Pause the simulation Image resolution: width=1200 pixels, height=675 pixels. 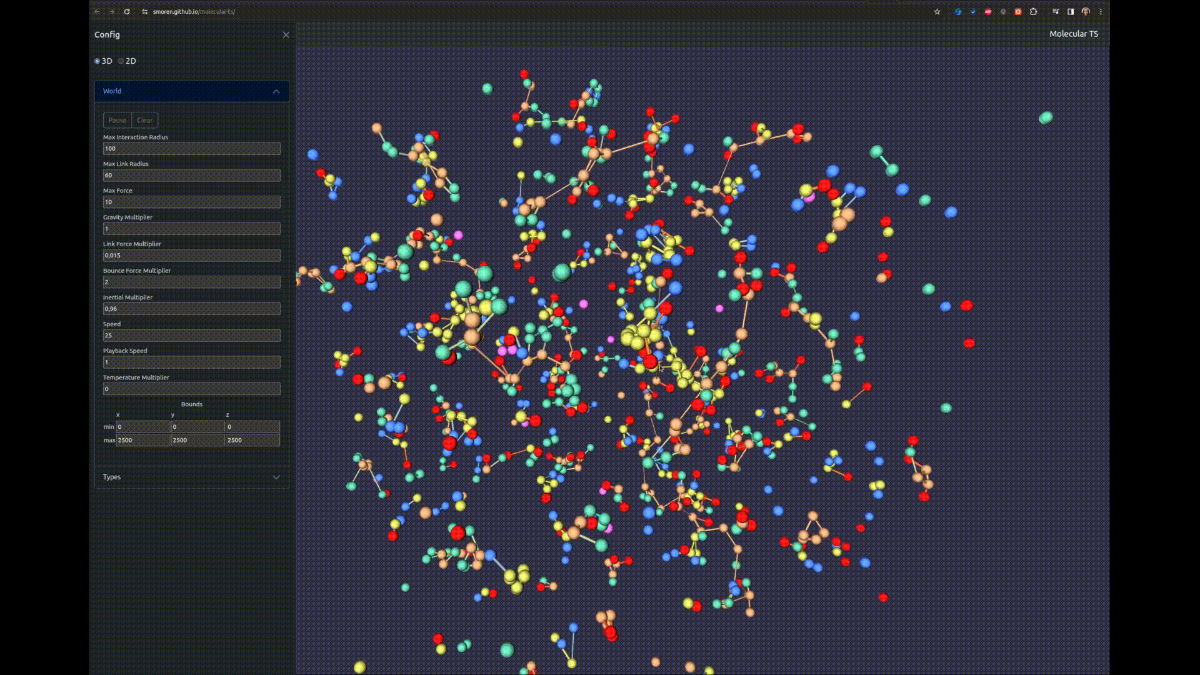[117, 120]
